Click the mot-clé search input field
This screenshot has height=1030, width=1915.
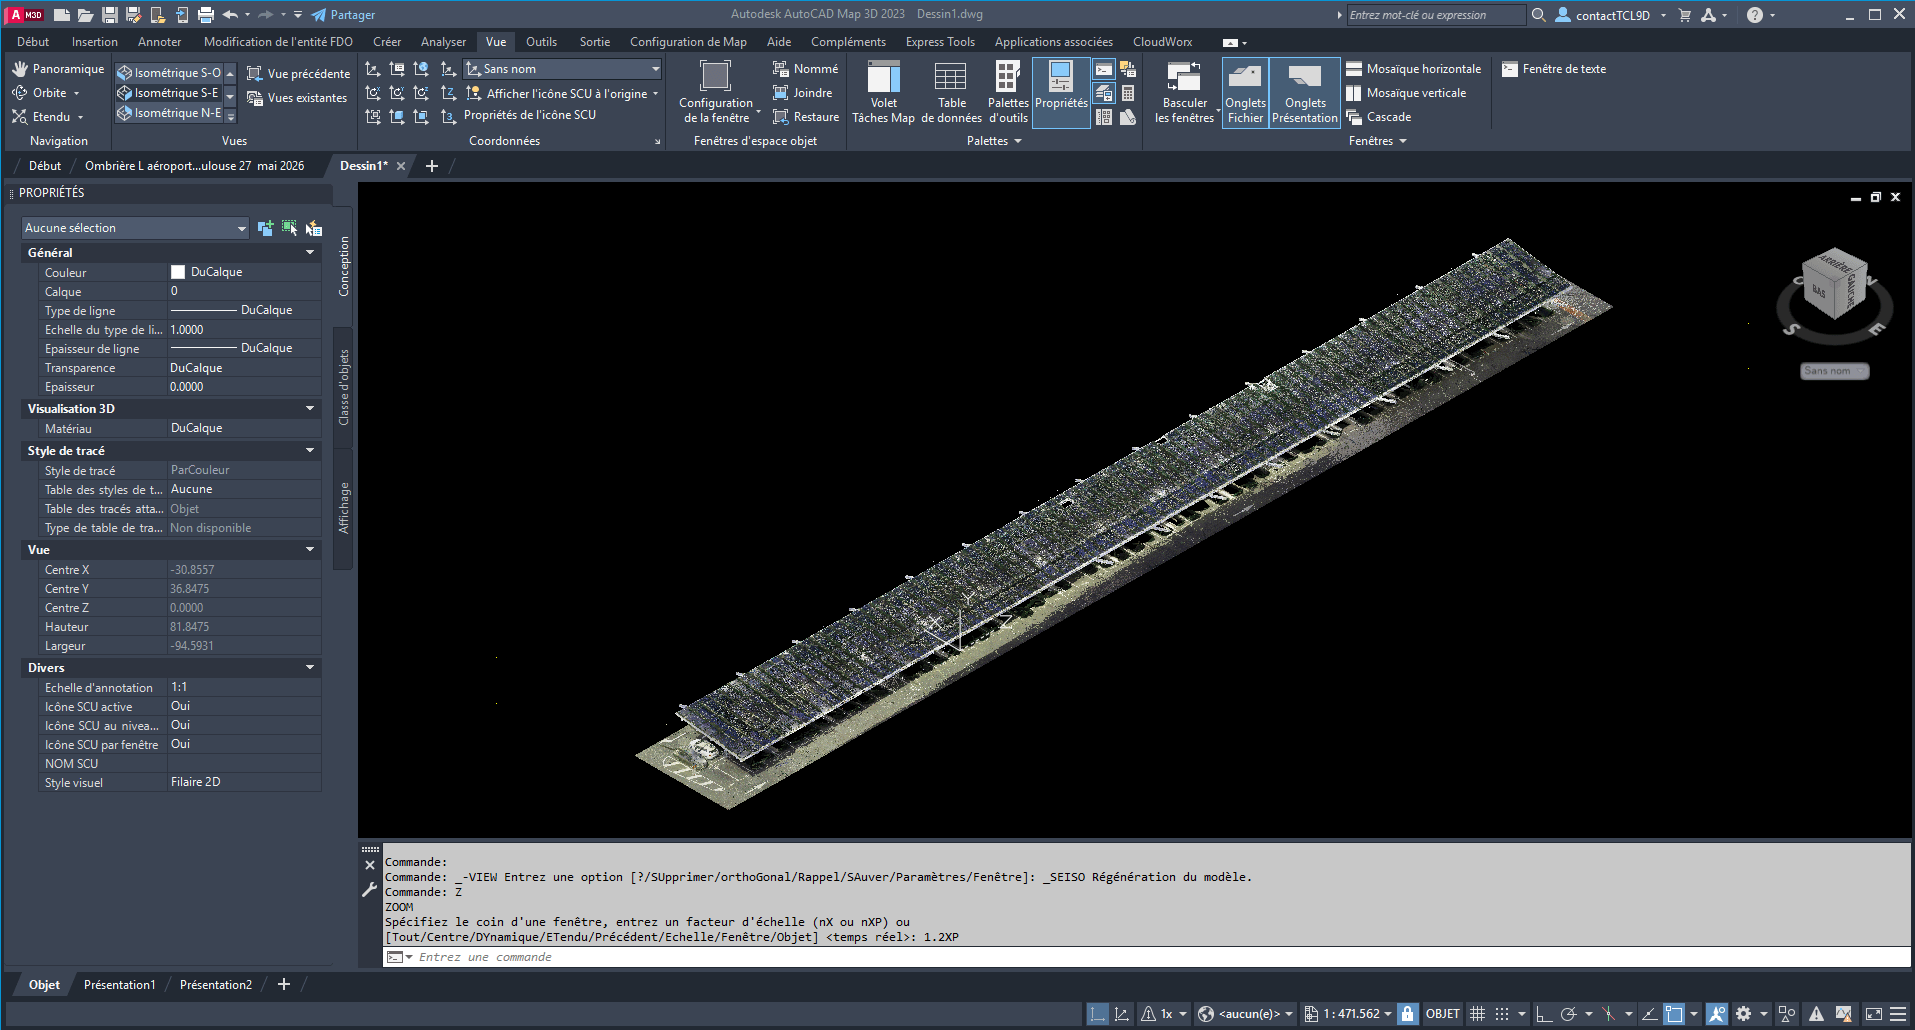pyautogui.click(x=1435, y=15)
